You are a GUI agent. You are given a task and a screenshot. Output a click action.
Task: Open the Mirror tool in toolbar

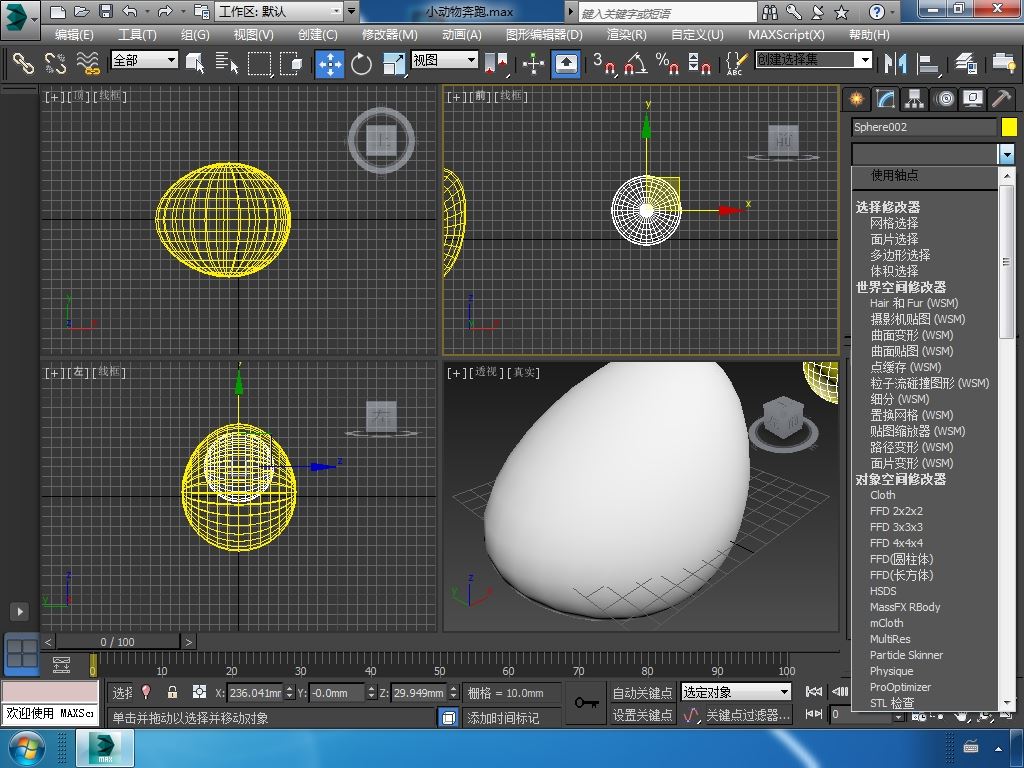point(893,63)
